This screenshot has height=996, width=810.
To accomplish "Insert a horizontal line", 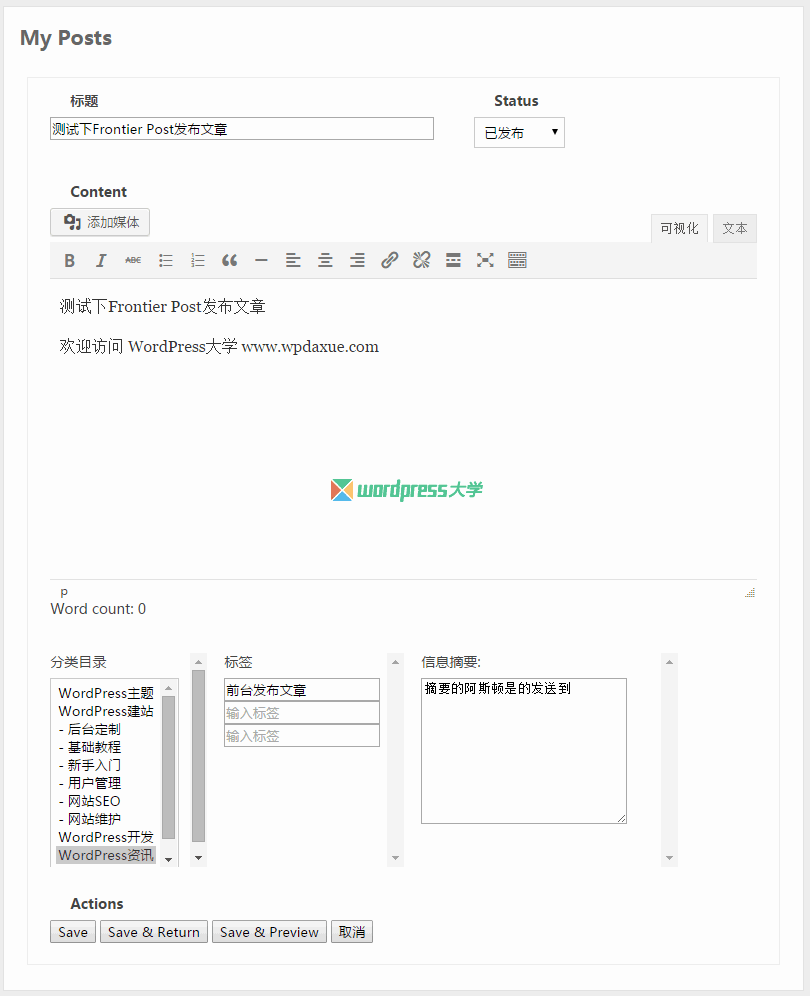I will click(261, 260).
